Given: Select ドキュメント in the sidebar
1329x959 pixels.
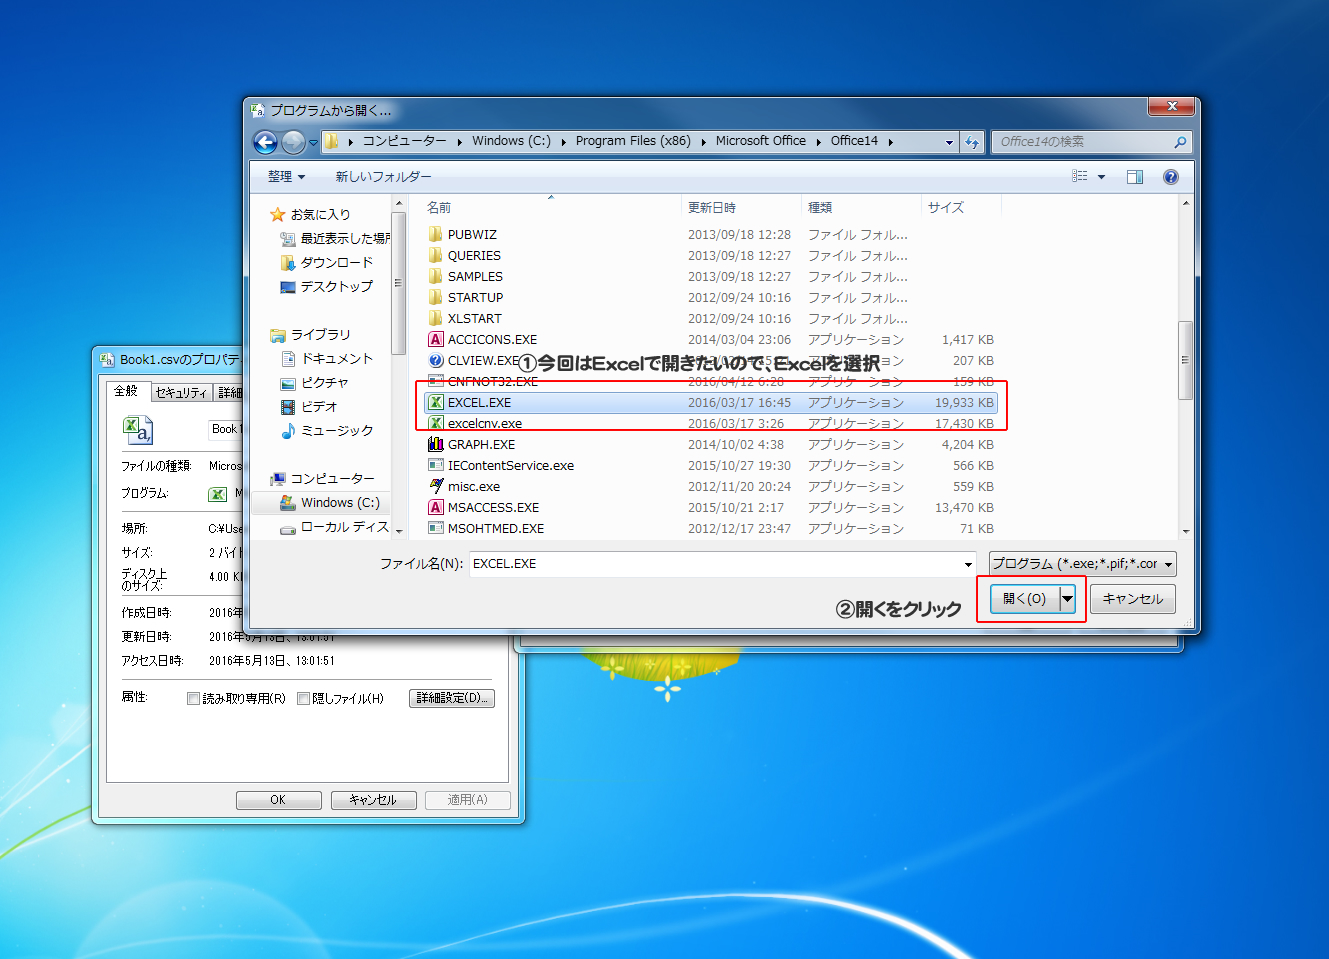Looking at the screenshot, I should [x=336, y=358].
